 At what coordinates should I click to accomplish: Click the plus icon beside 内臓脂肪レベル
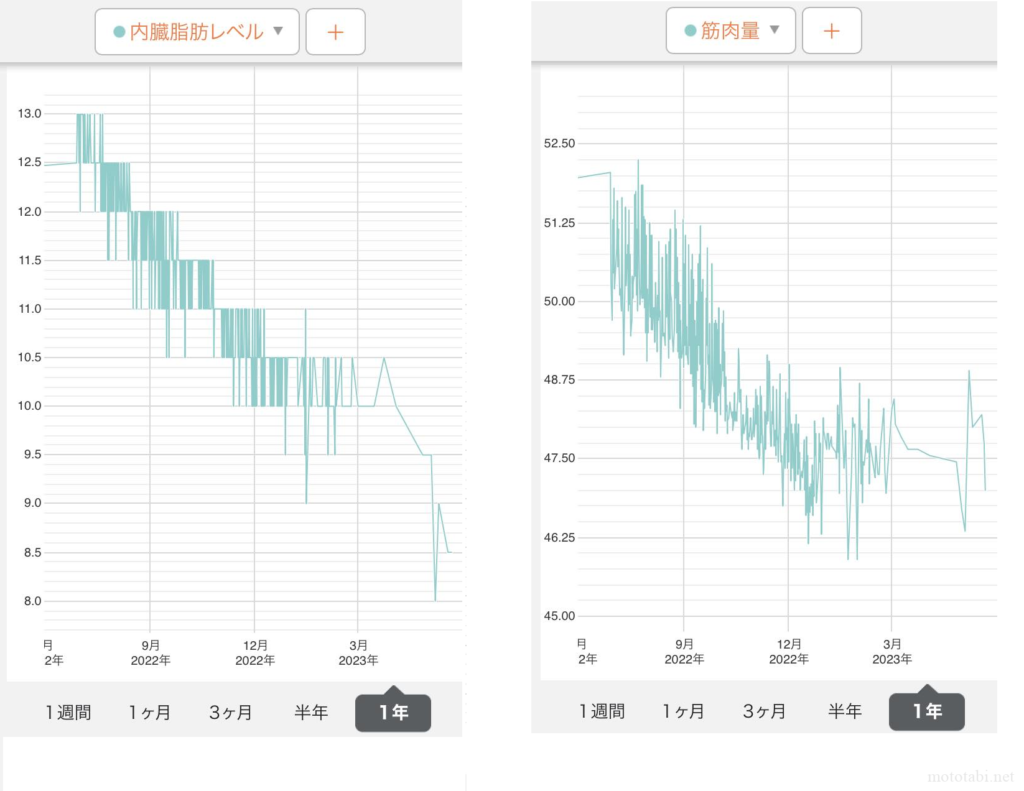point(335,32)
